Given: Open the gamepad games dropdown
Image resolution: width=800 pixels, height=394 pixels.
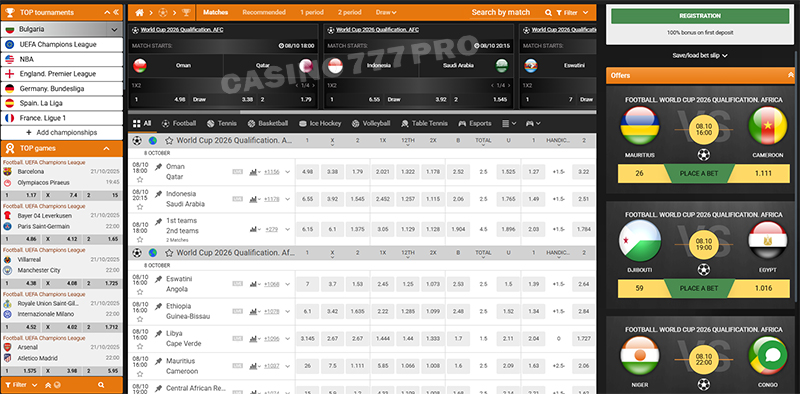Looking at the screenshot, I should pyautogui.click(x=533, y=124).
